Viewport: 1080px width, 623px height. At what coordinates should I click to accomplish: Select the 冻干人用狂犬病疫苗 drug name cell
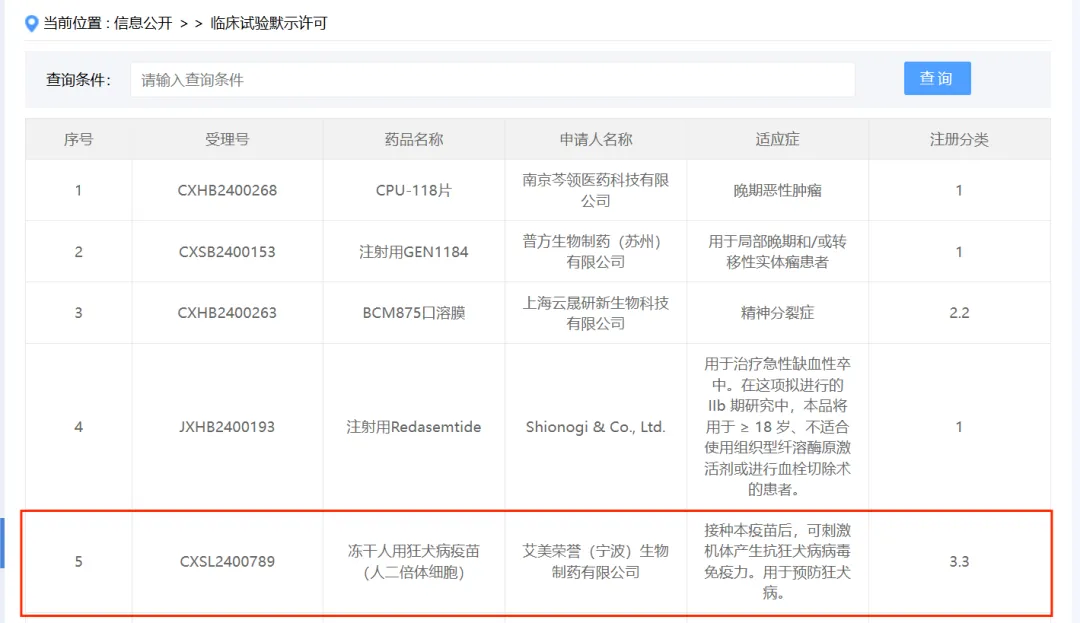point(413,561)
